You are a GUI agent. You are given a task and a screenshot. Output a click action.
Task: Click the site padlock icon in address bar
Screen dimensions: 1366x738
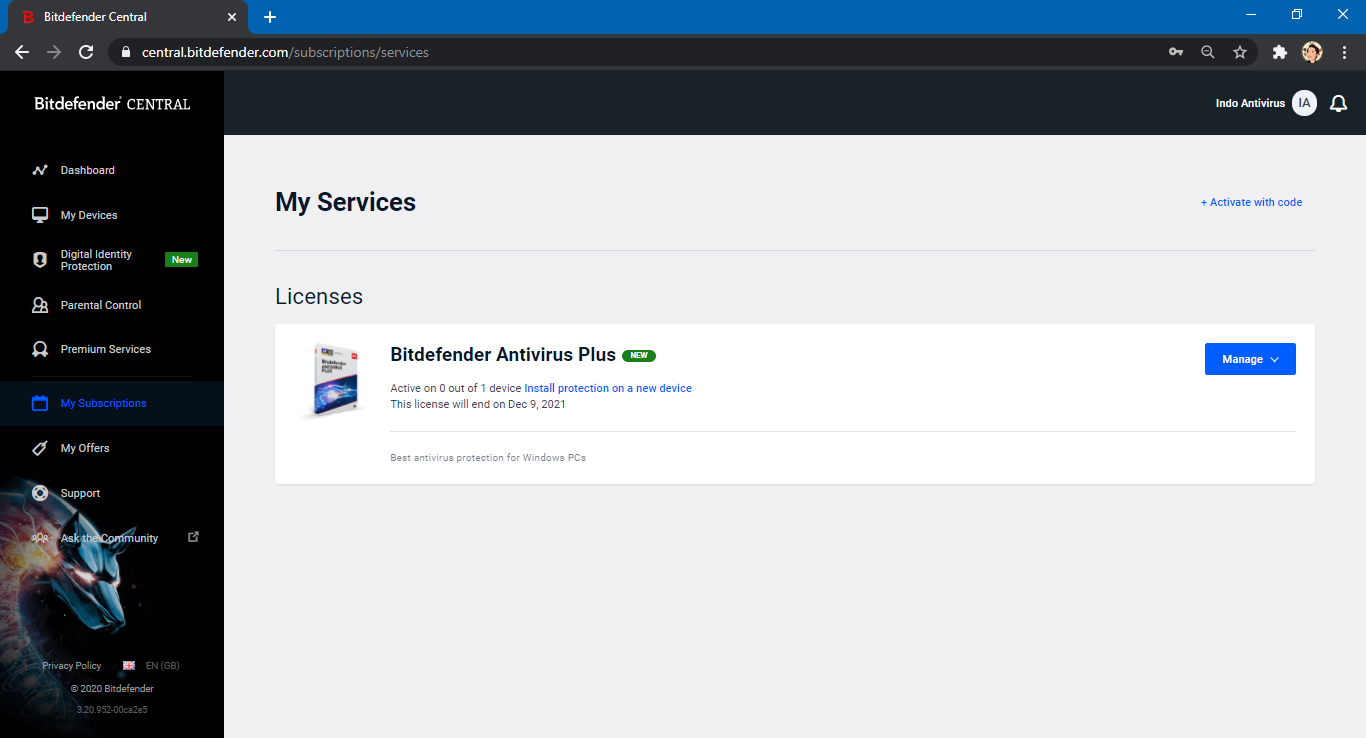pyautogui.click(x=126, y=52)
